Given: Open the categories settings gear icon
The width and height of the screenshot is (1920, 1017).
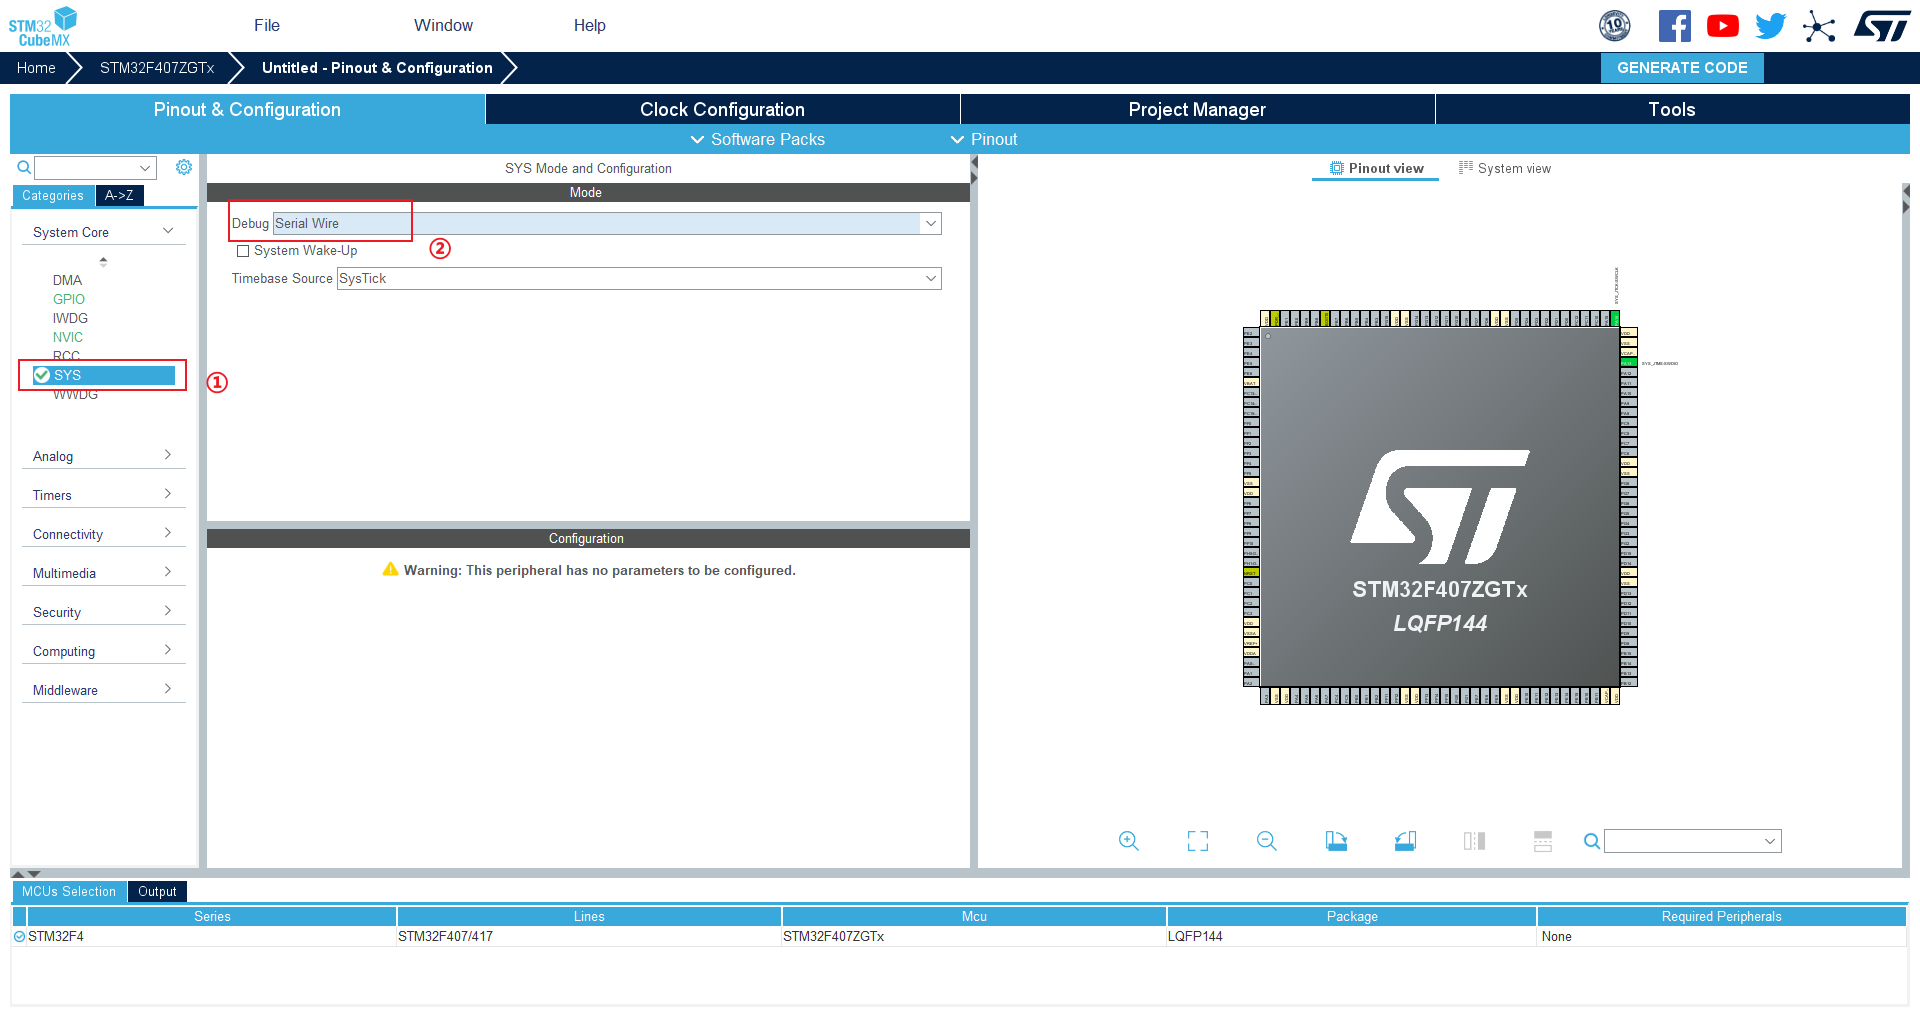Looking at the screenshot, I should pyautogui.click(x=184, y=167).
